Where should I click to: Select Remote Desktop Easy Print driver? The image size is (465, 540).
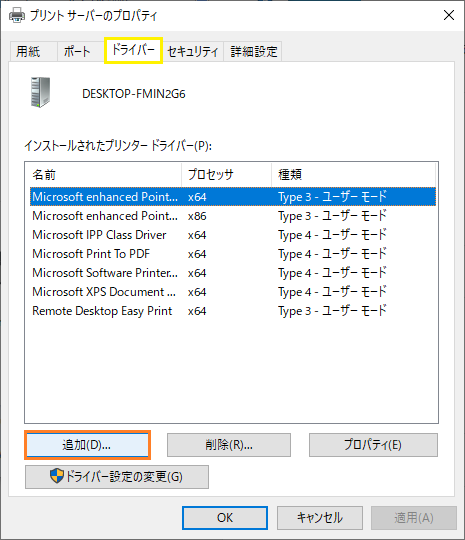[233, 311]
